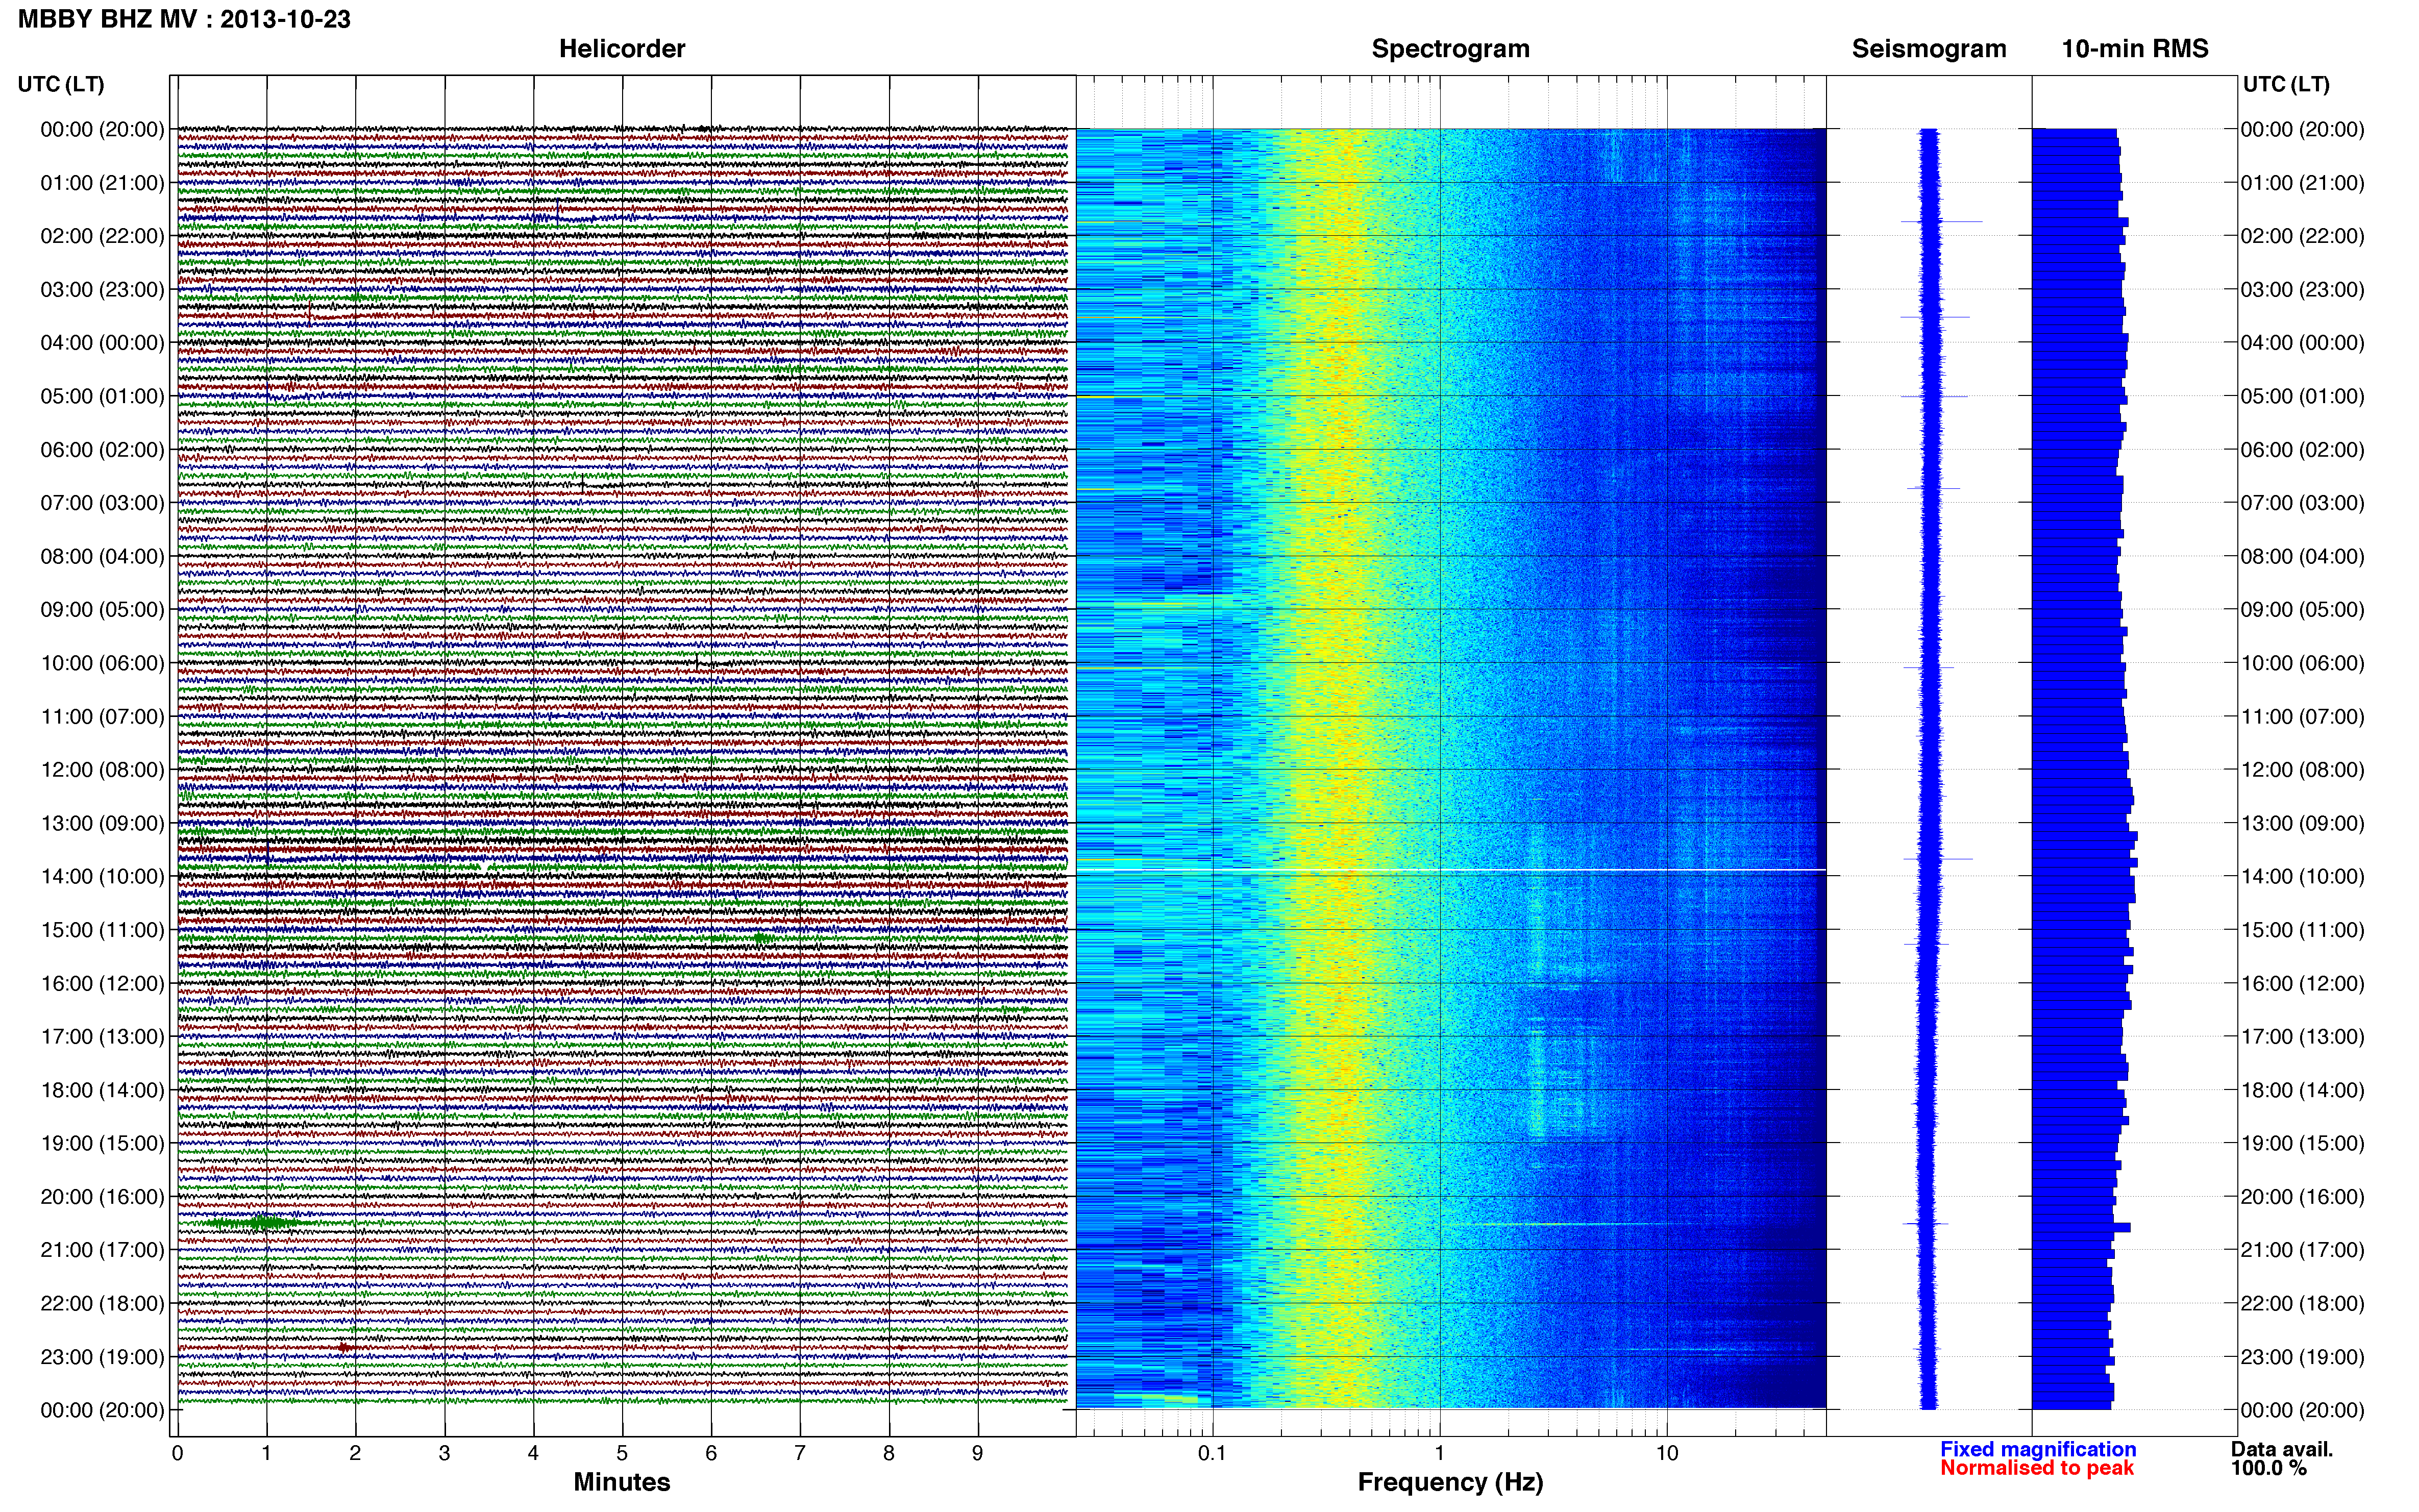The image size is (2419, 1512).
Task: Click the UTC (LT) label beside the Helicorder
Action: point(61,84)
